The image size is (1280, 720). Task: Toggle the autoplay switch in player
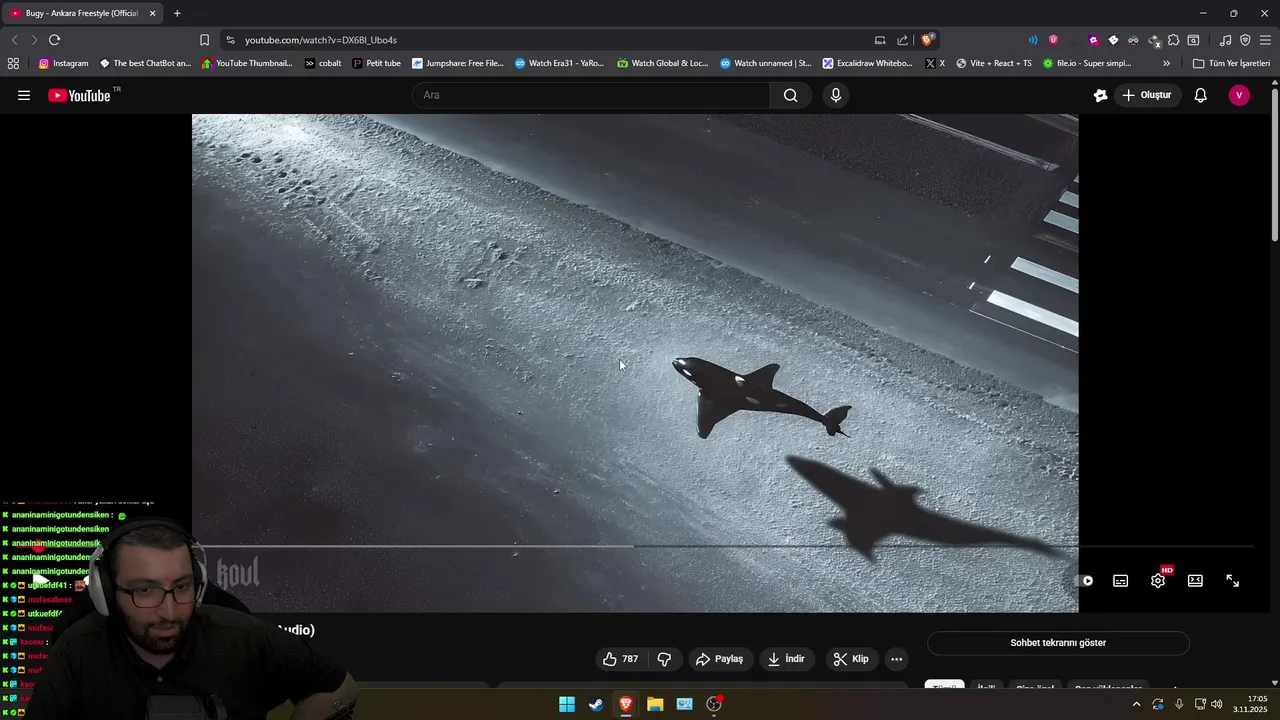click(1085, 581)
